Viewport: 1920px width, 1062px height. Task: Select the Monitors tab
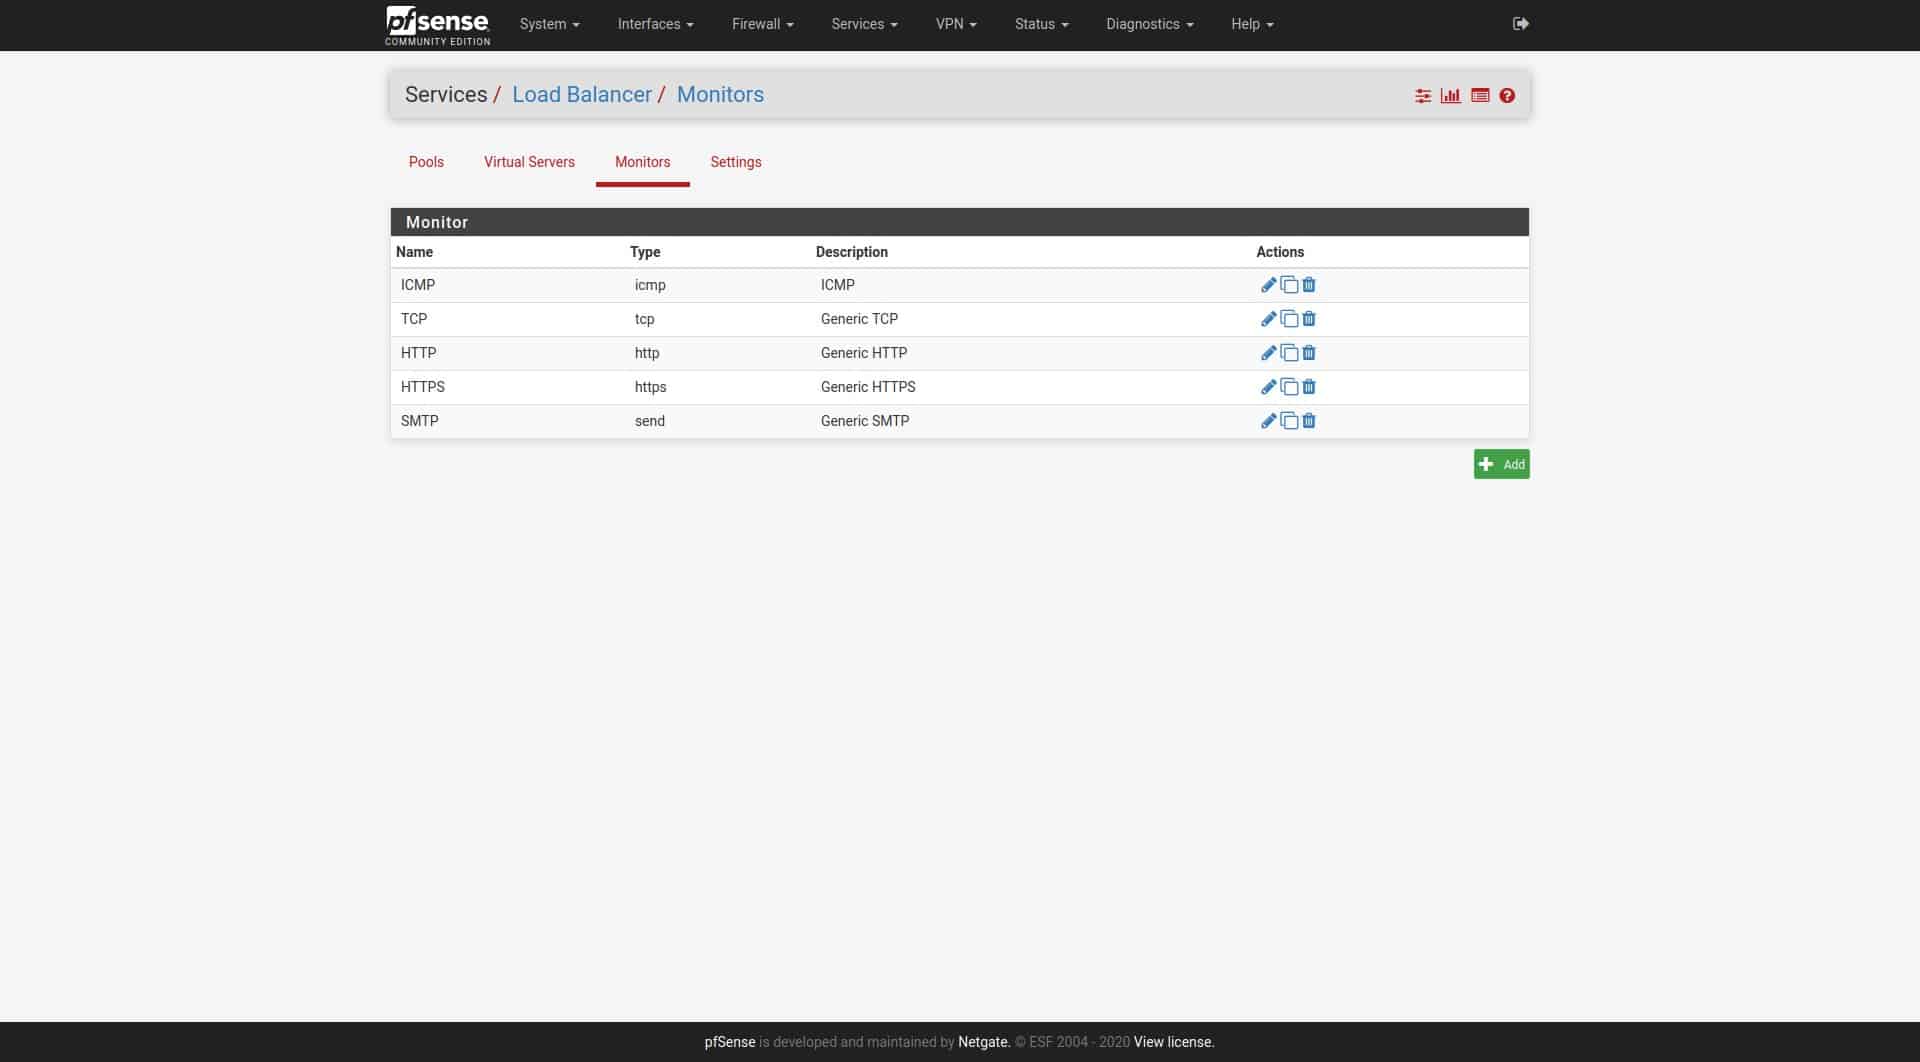click(642, 162)
